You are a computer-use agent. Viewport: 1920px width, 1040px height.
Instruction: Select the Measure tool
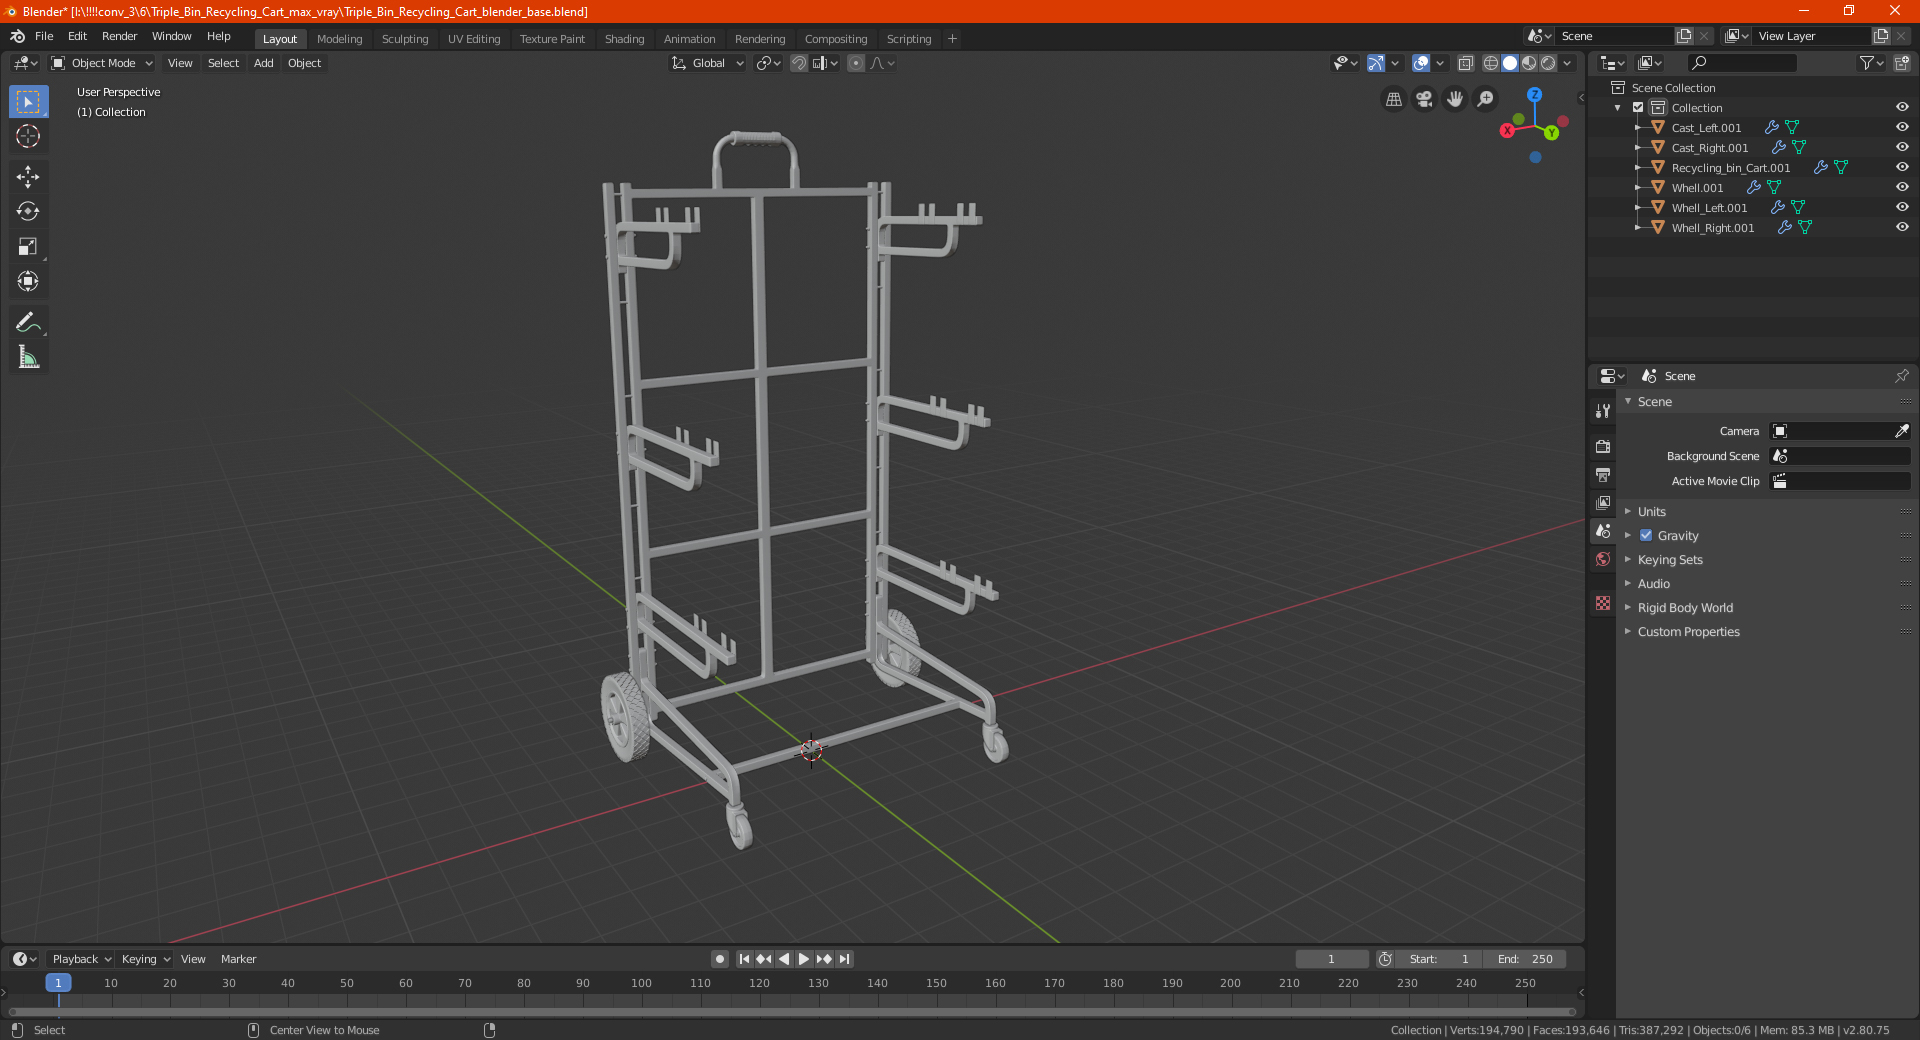click(x=28, y=357)
